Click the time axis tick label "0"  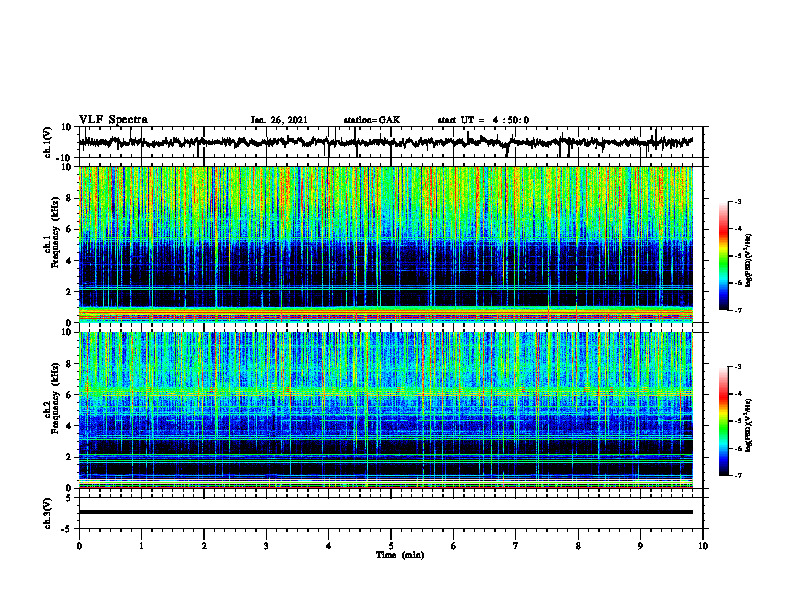(x=79, y=546)
